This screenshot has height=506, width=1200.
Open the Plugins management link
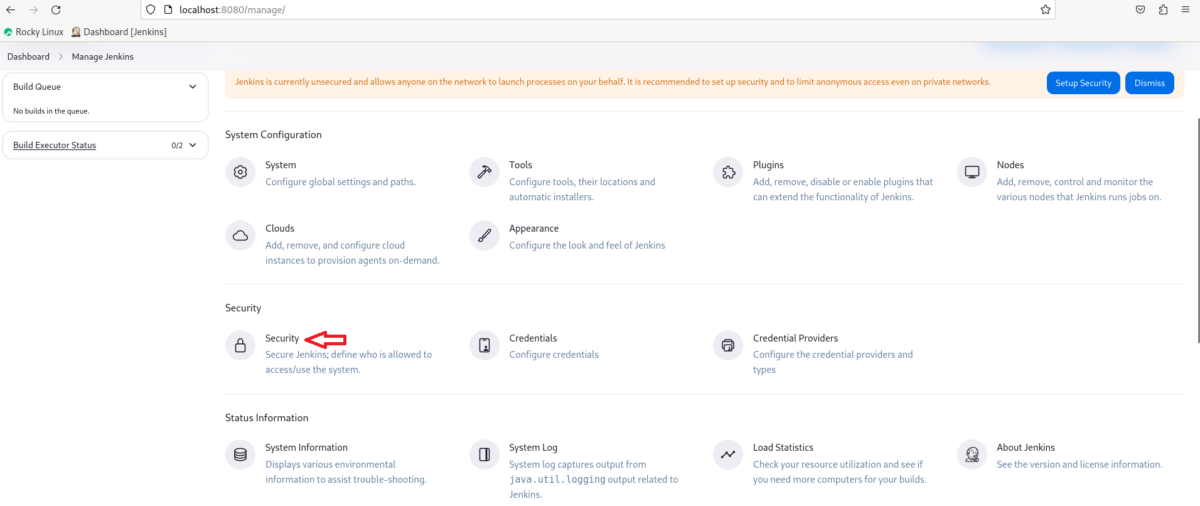coord(768,165)
